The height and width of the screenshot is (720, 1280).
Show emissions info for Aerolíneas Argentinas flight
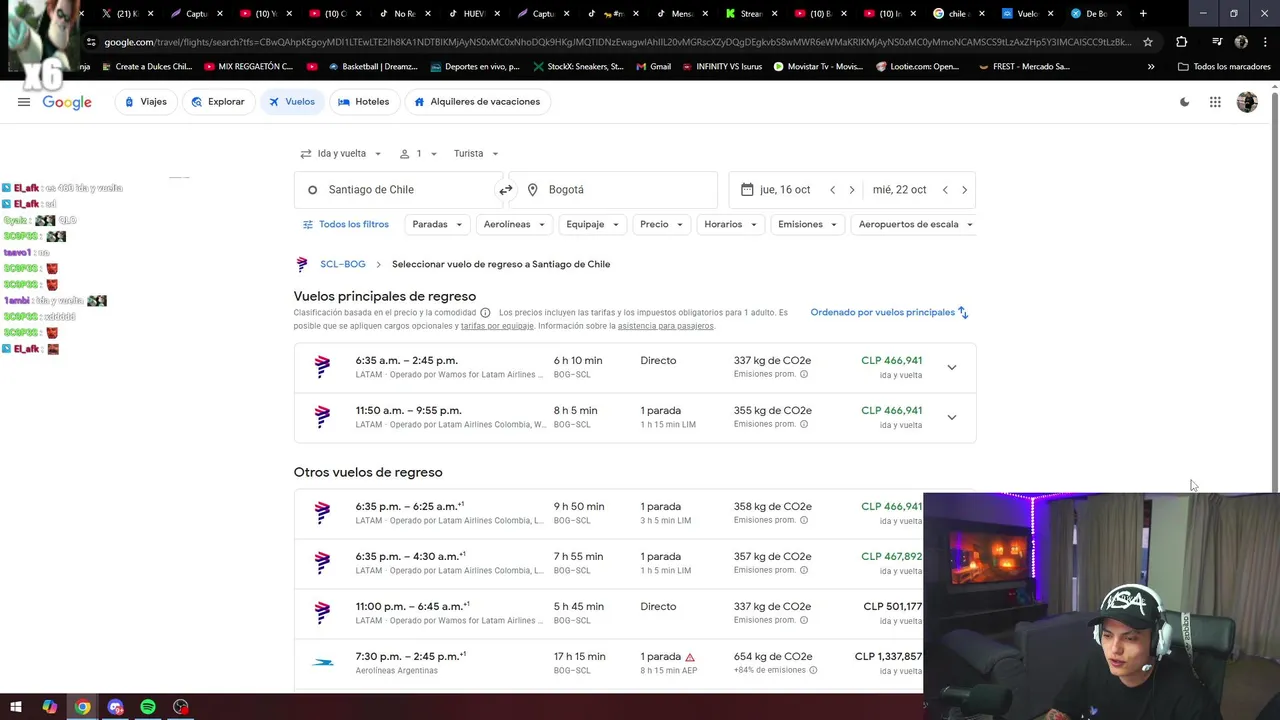[813, 670]
